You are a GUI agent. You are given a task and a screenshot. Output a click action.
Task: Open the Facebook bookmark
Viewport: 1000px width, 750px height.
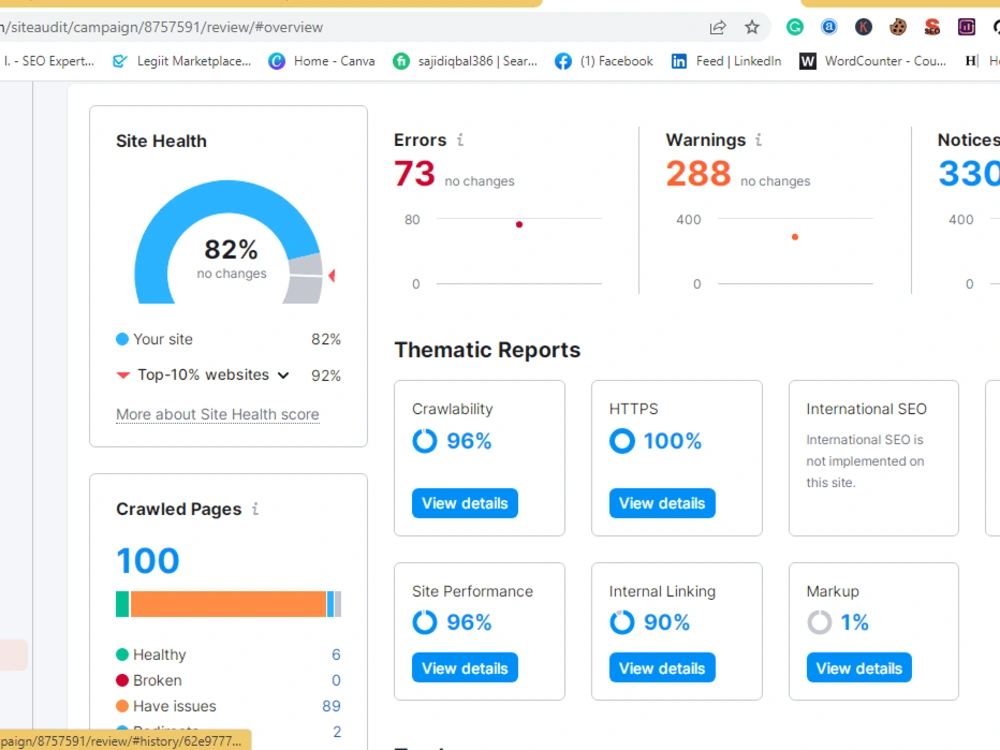[x=604, y=61]
